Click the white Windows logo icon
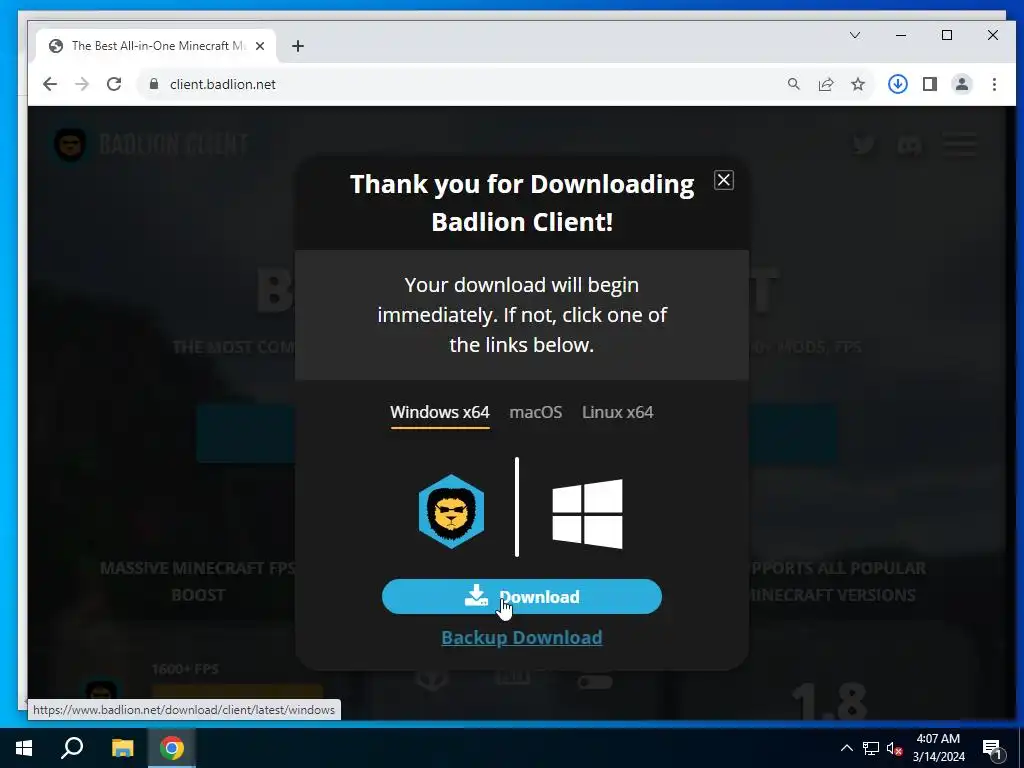 pyautogui.click(x=587, y=513)
